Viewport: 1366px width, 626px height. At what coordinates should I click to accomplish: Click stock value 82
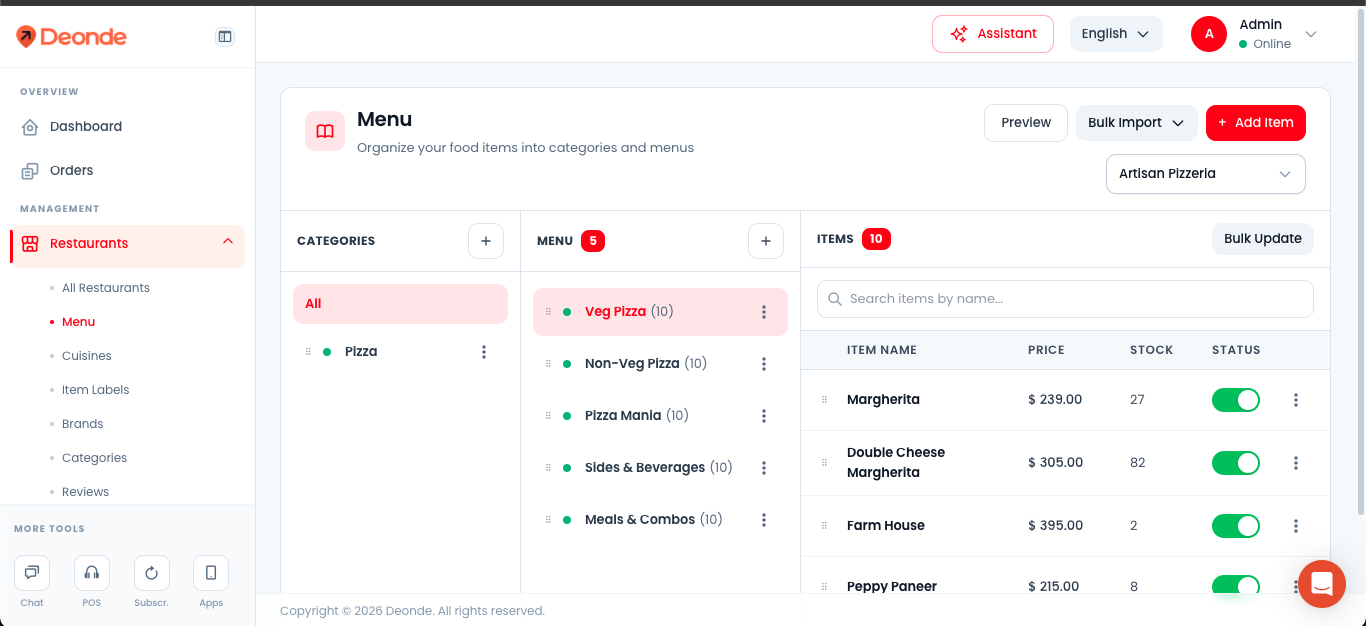[1138, 463]
